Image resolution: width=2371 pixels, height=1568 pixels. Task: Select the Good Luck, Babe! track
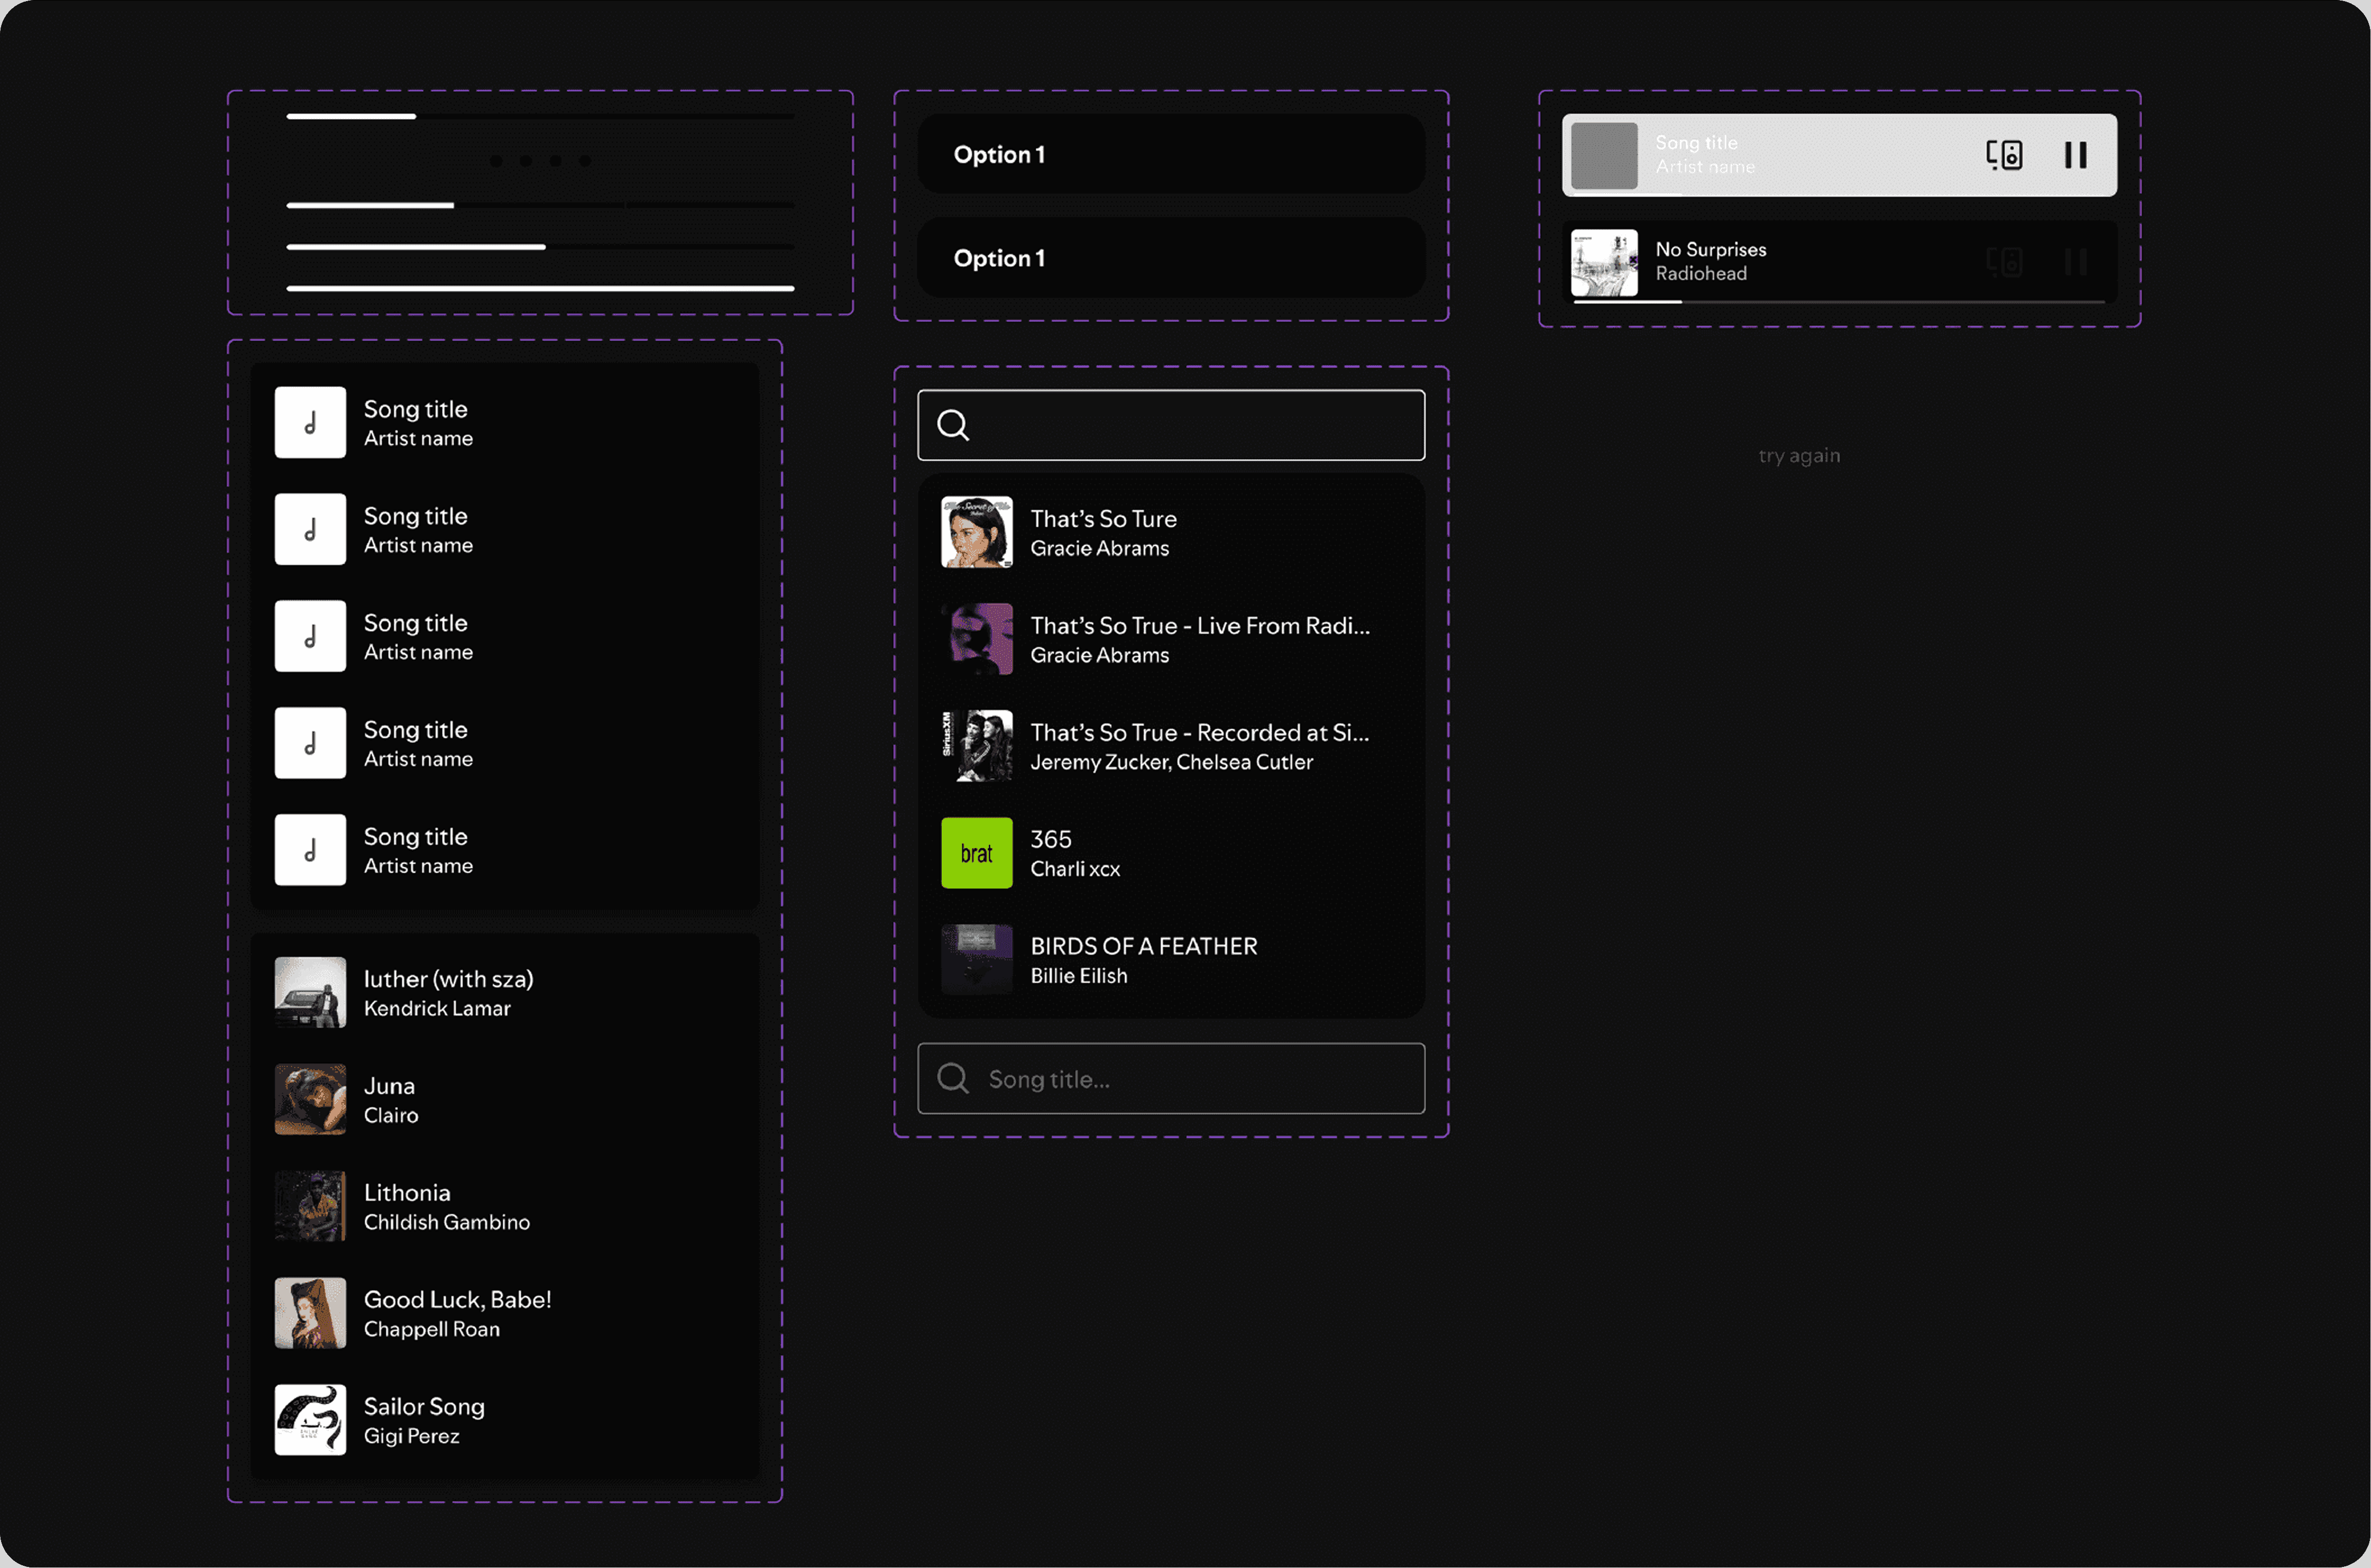(x=457, y=1313)
